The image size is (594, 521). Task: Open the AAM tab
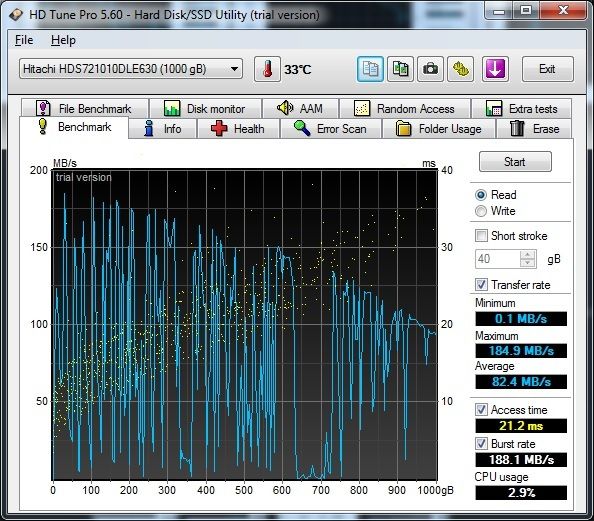coord(300,109)
